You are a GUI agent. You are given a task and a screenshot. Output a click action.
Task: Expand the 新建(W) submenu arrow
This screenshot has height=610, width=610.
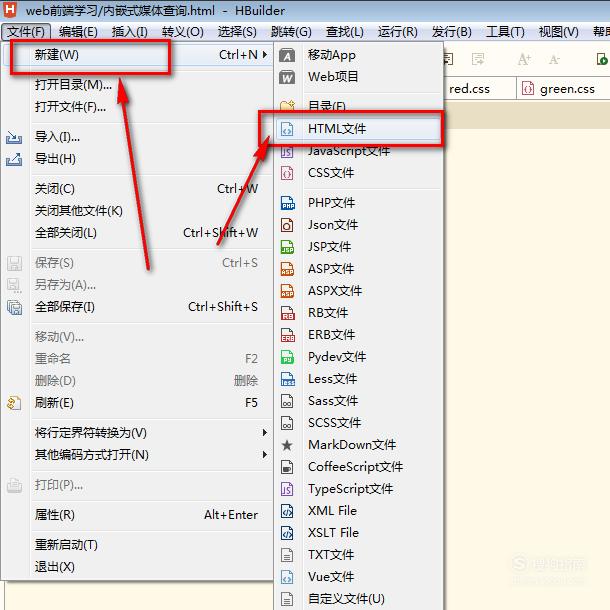point(265,55)
